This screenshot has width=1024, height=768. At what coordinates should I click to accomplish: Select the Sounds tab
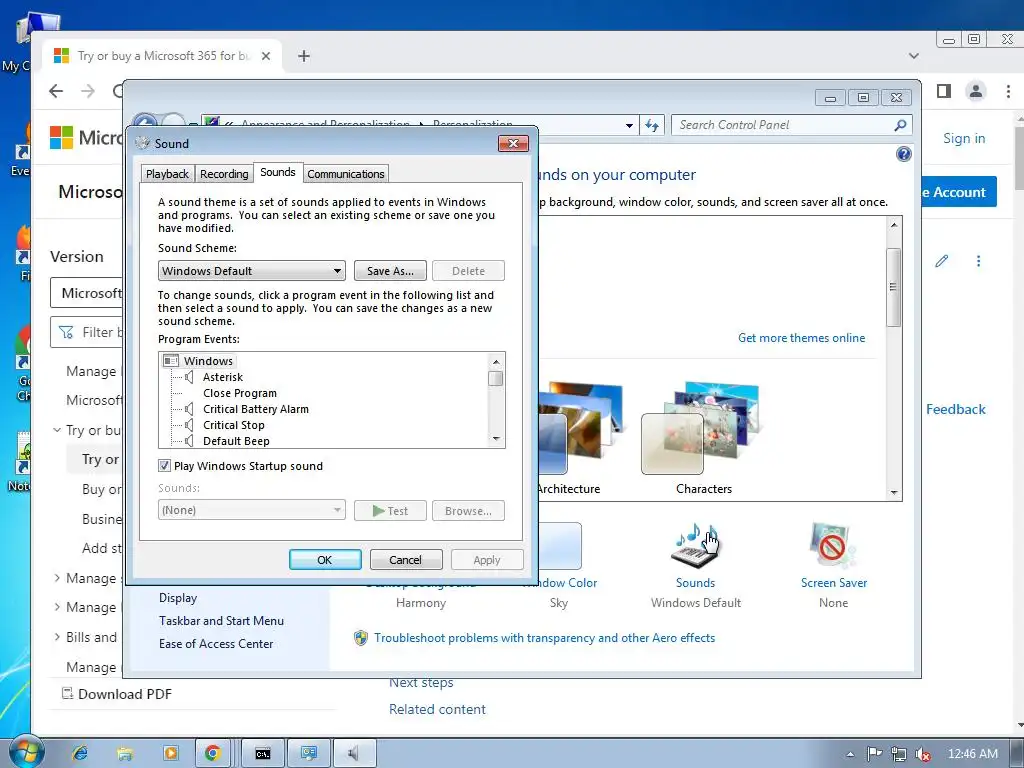(278, 172)
